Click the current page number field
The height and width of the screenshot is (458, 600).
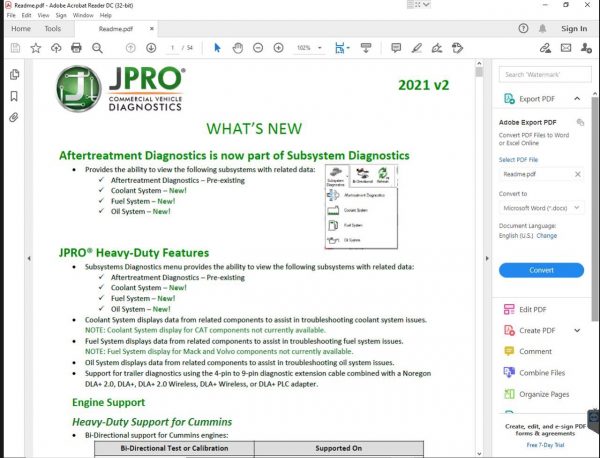pyautogui.click(x=172, y=48)
